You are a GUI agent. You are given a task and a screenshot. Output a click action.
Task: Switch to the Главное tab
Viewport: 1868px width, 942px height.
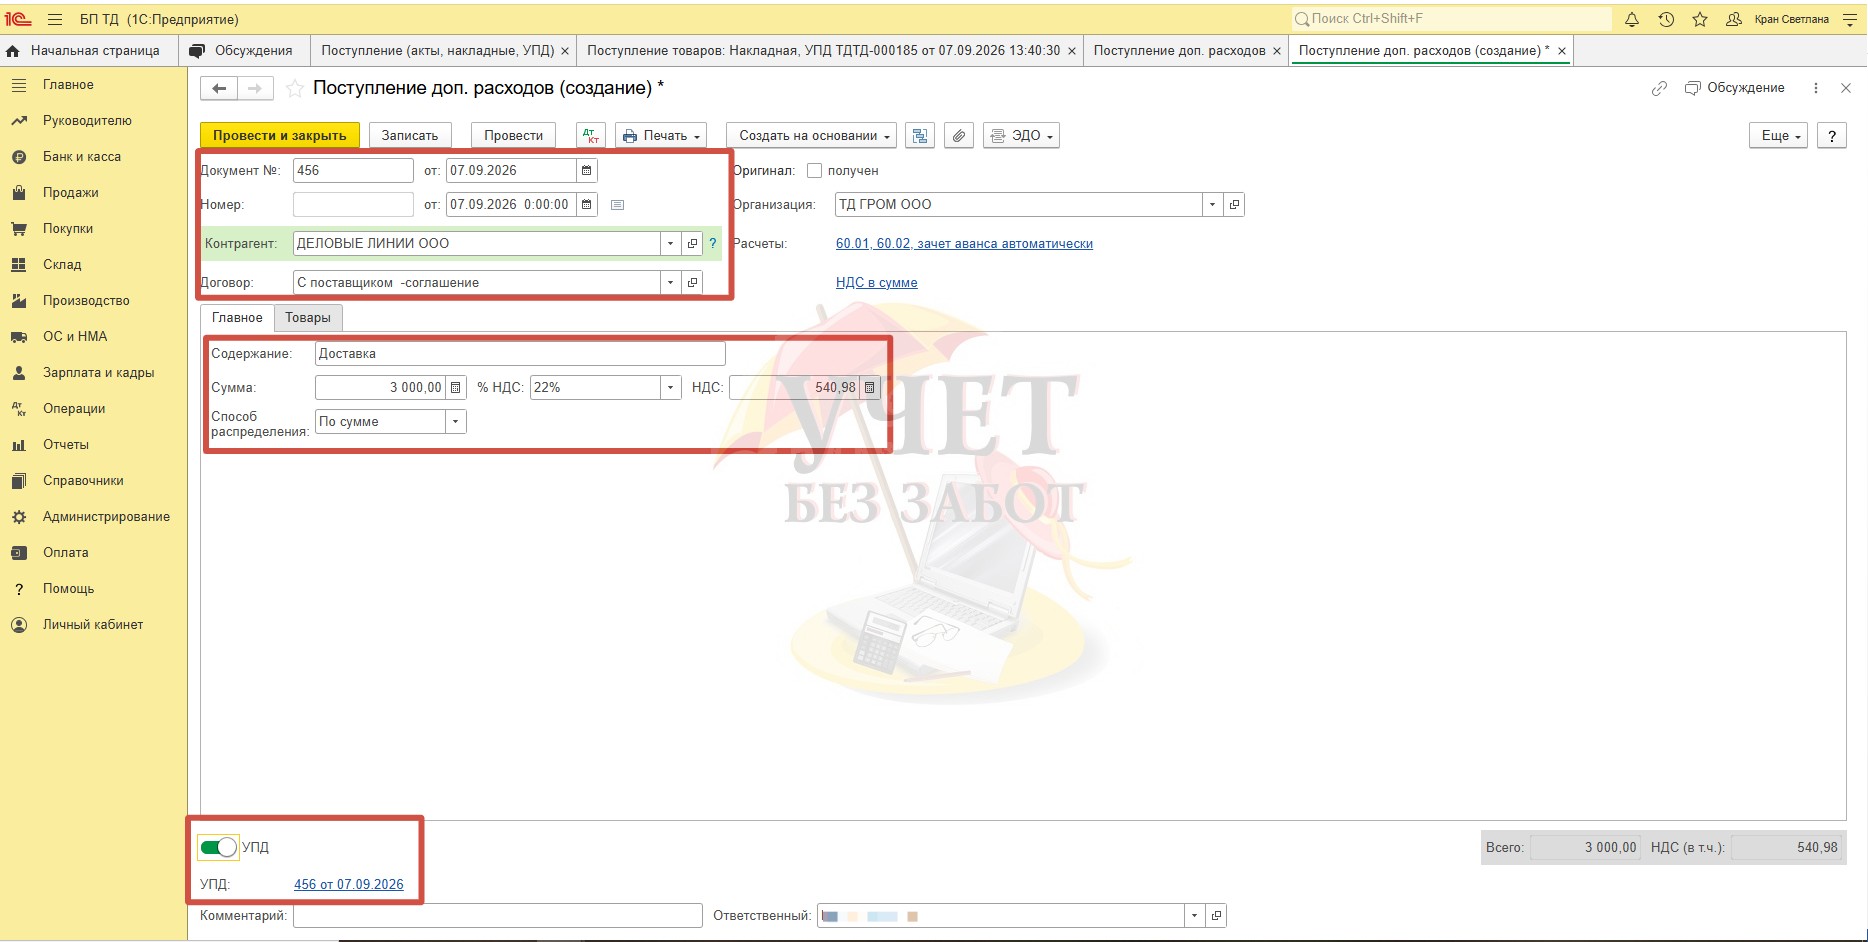pos(237,317)
